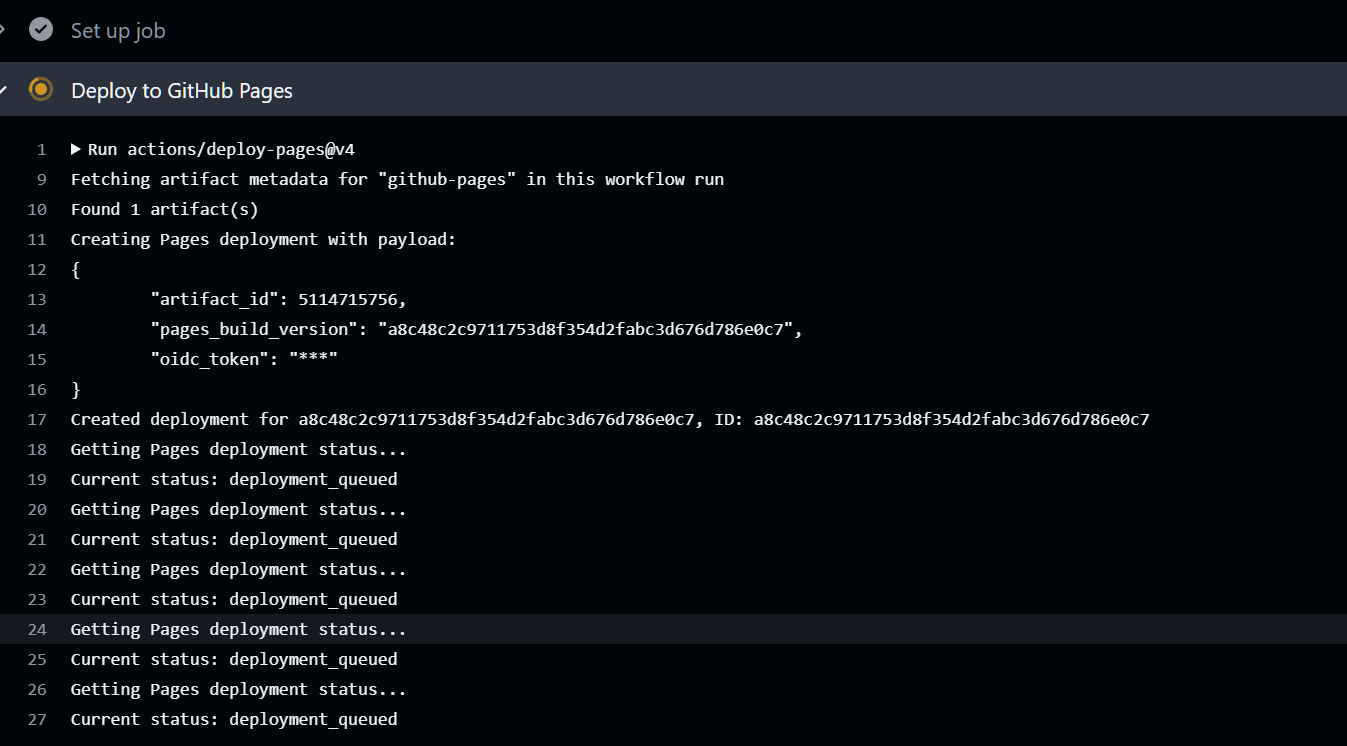Jump to line number 17 link
Screen dimensions: 1347x746
click(37, 419)
